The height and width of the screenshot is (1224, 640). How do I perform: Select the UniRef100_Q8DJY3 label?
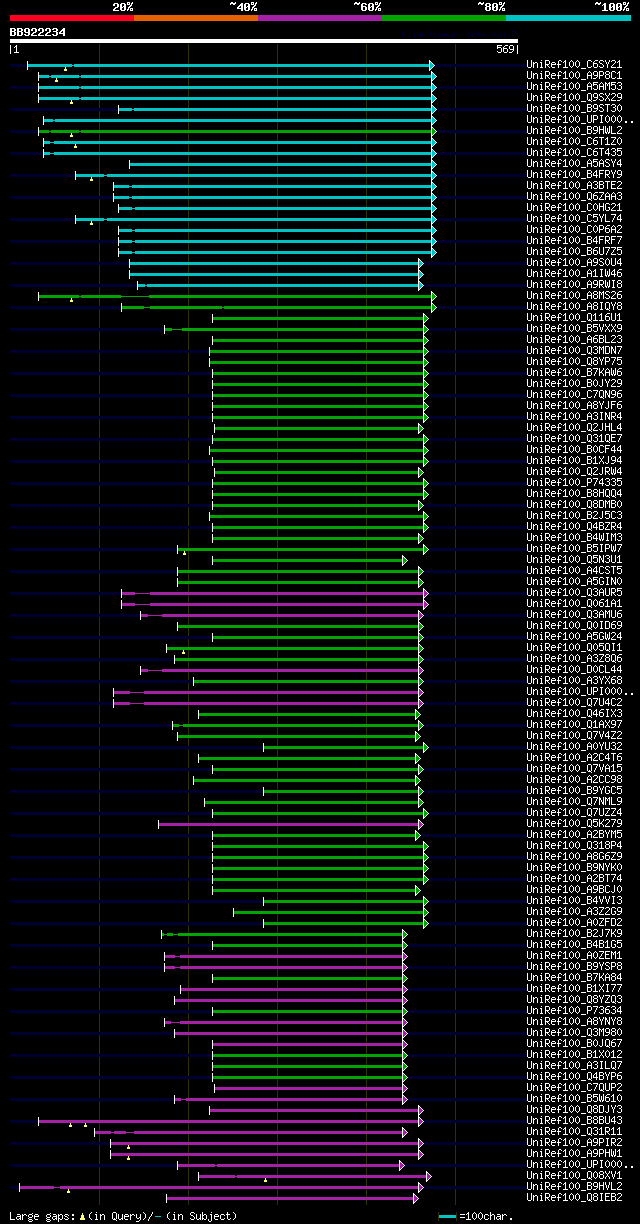[x=574, y=1110]
